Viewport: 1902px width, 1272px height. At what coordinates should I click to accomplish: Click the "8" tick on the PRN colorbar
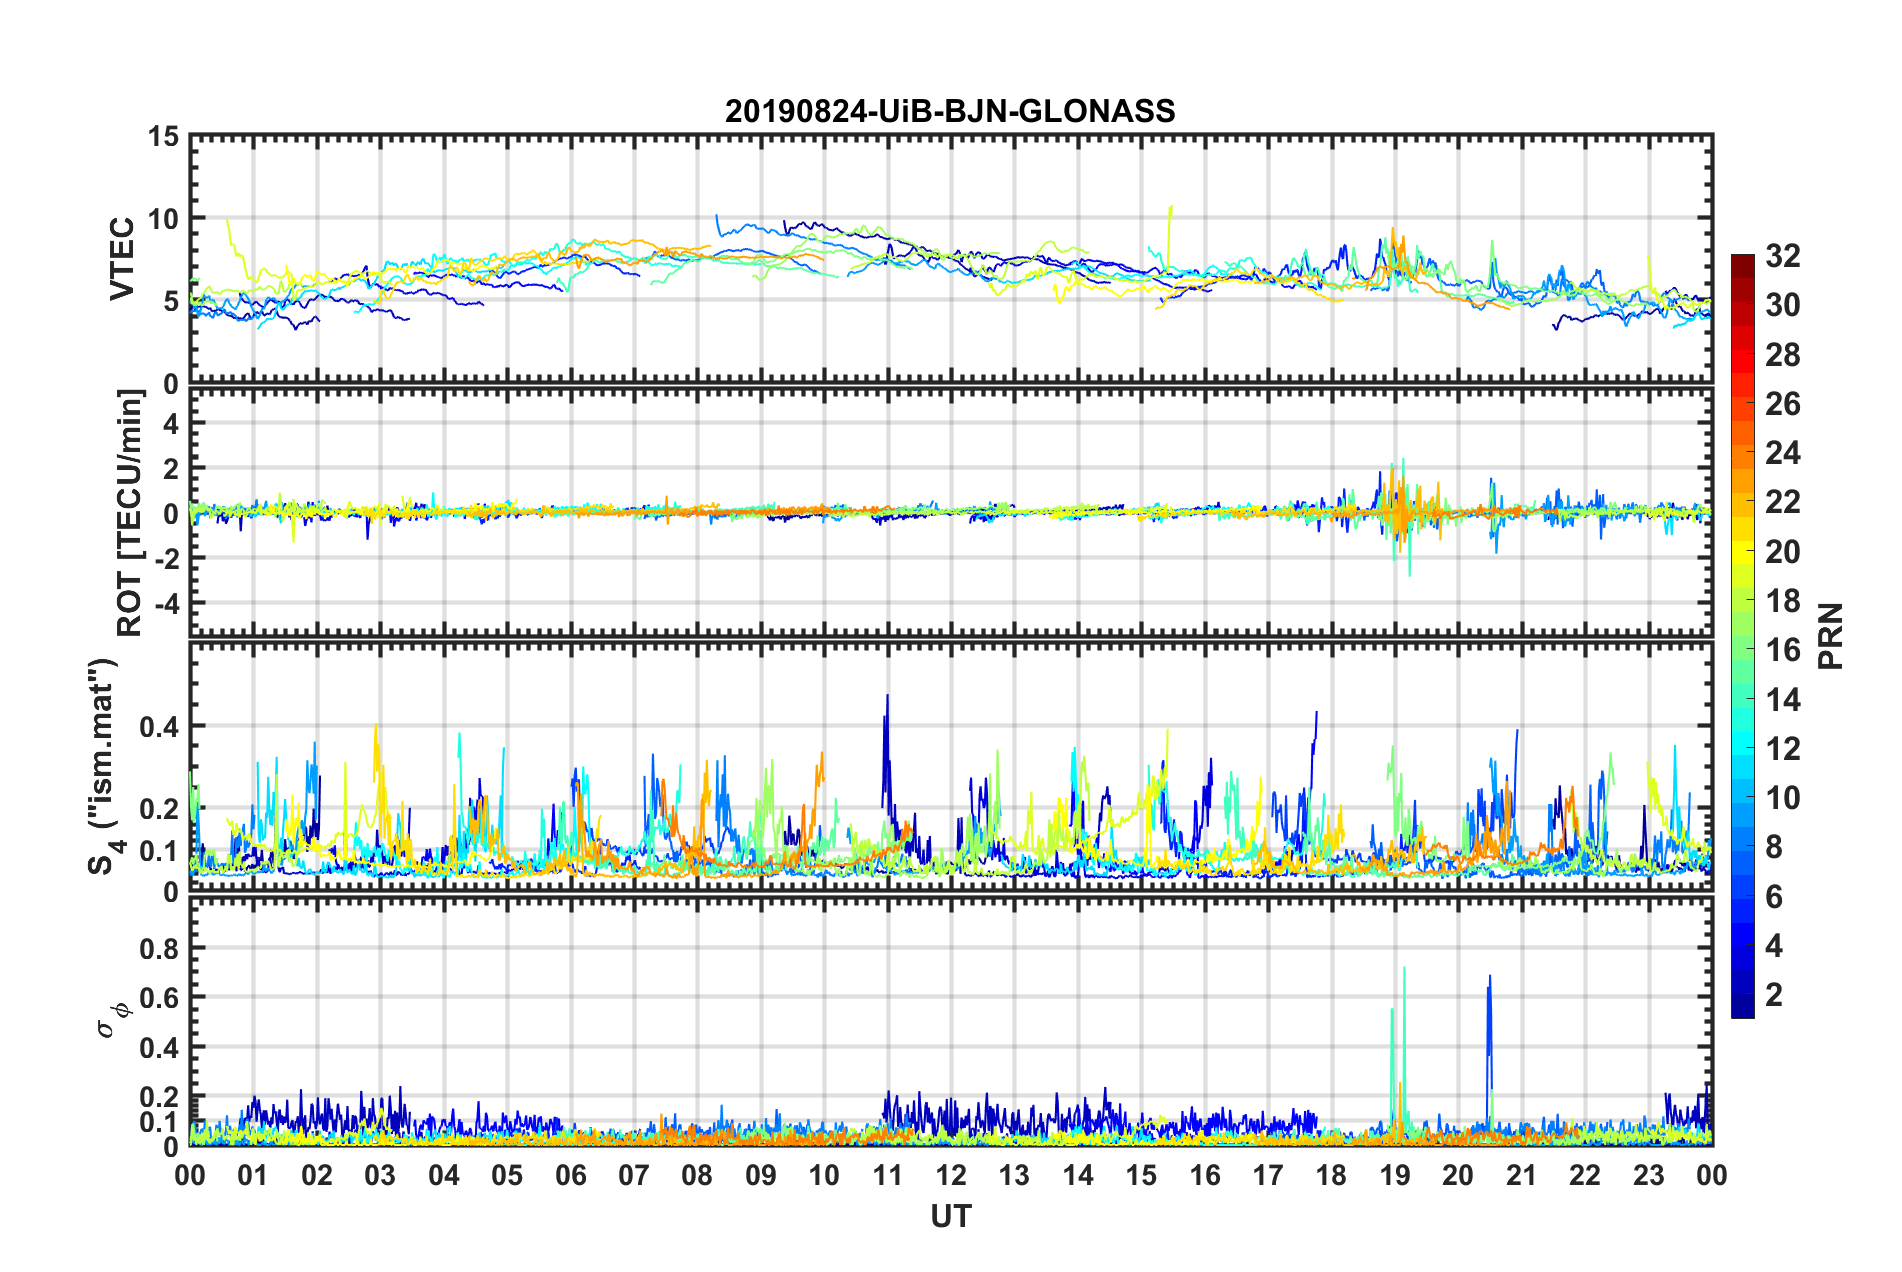coord(1775,847)
